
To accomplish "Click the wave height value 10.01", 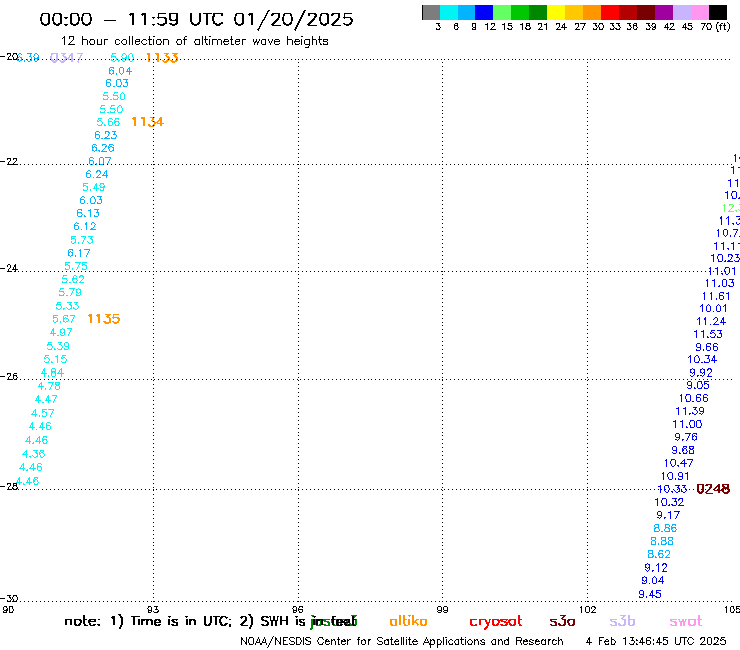I will [x=713, y=308].
